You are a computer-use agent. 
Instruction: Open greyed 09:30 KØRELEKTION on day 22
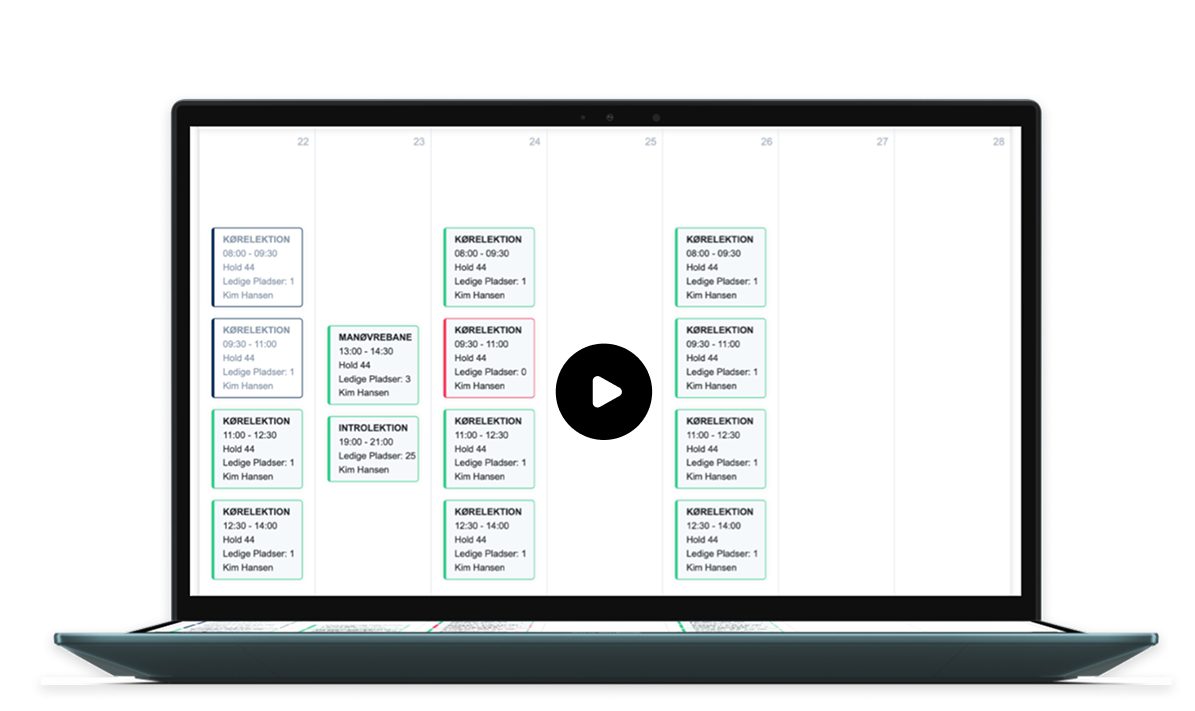pyautogui.click(x=257, y=357)
